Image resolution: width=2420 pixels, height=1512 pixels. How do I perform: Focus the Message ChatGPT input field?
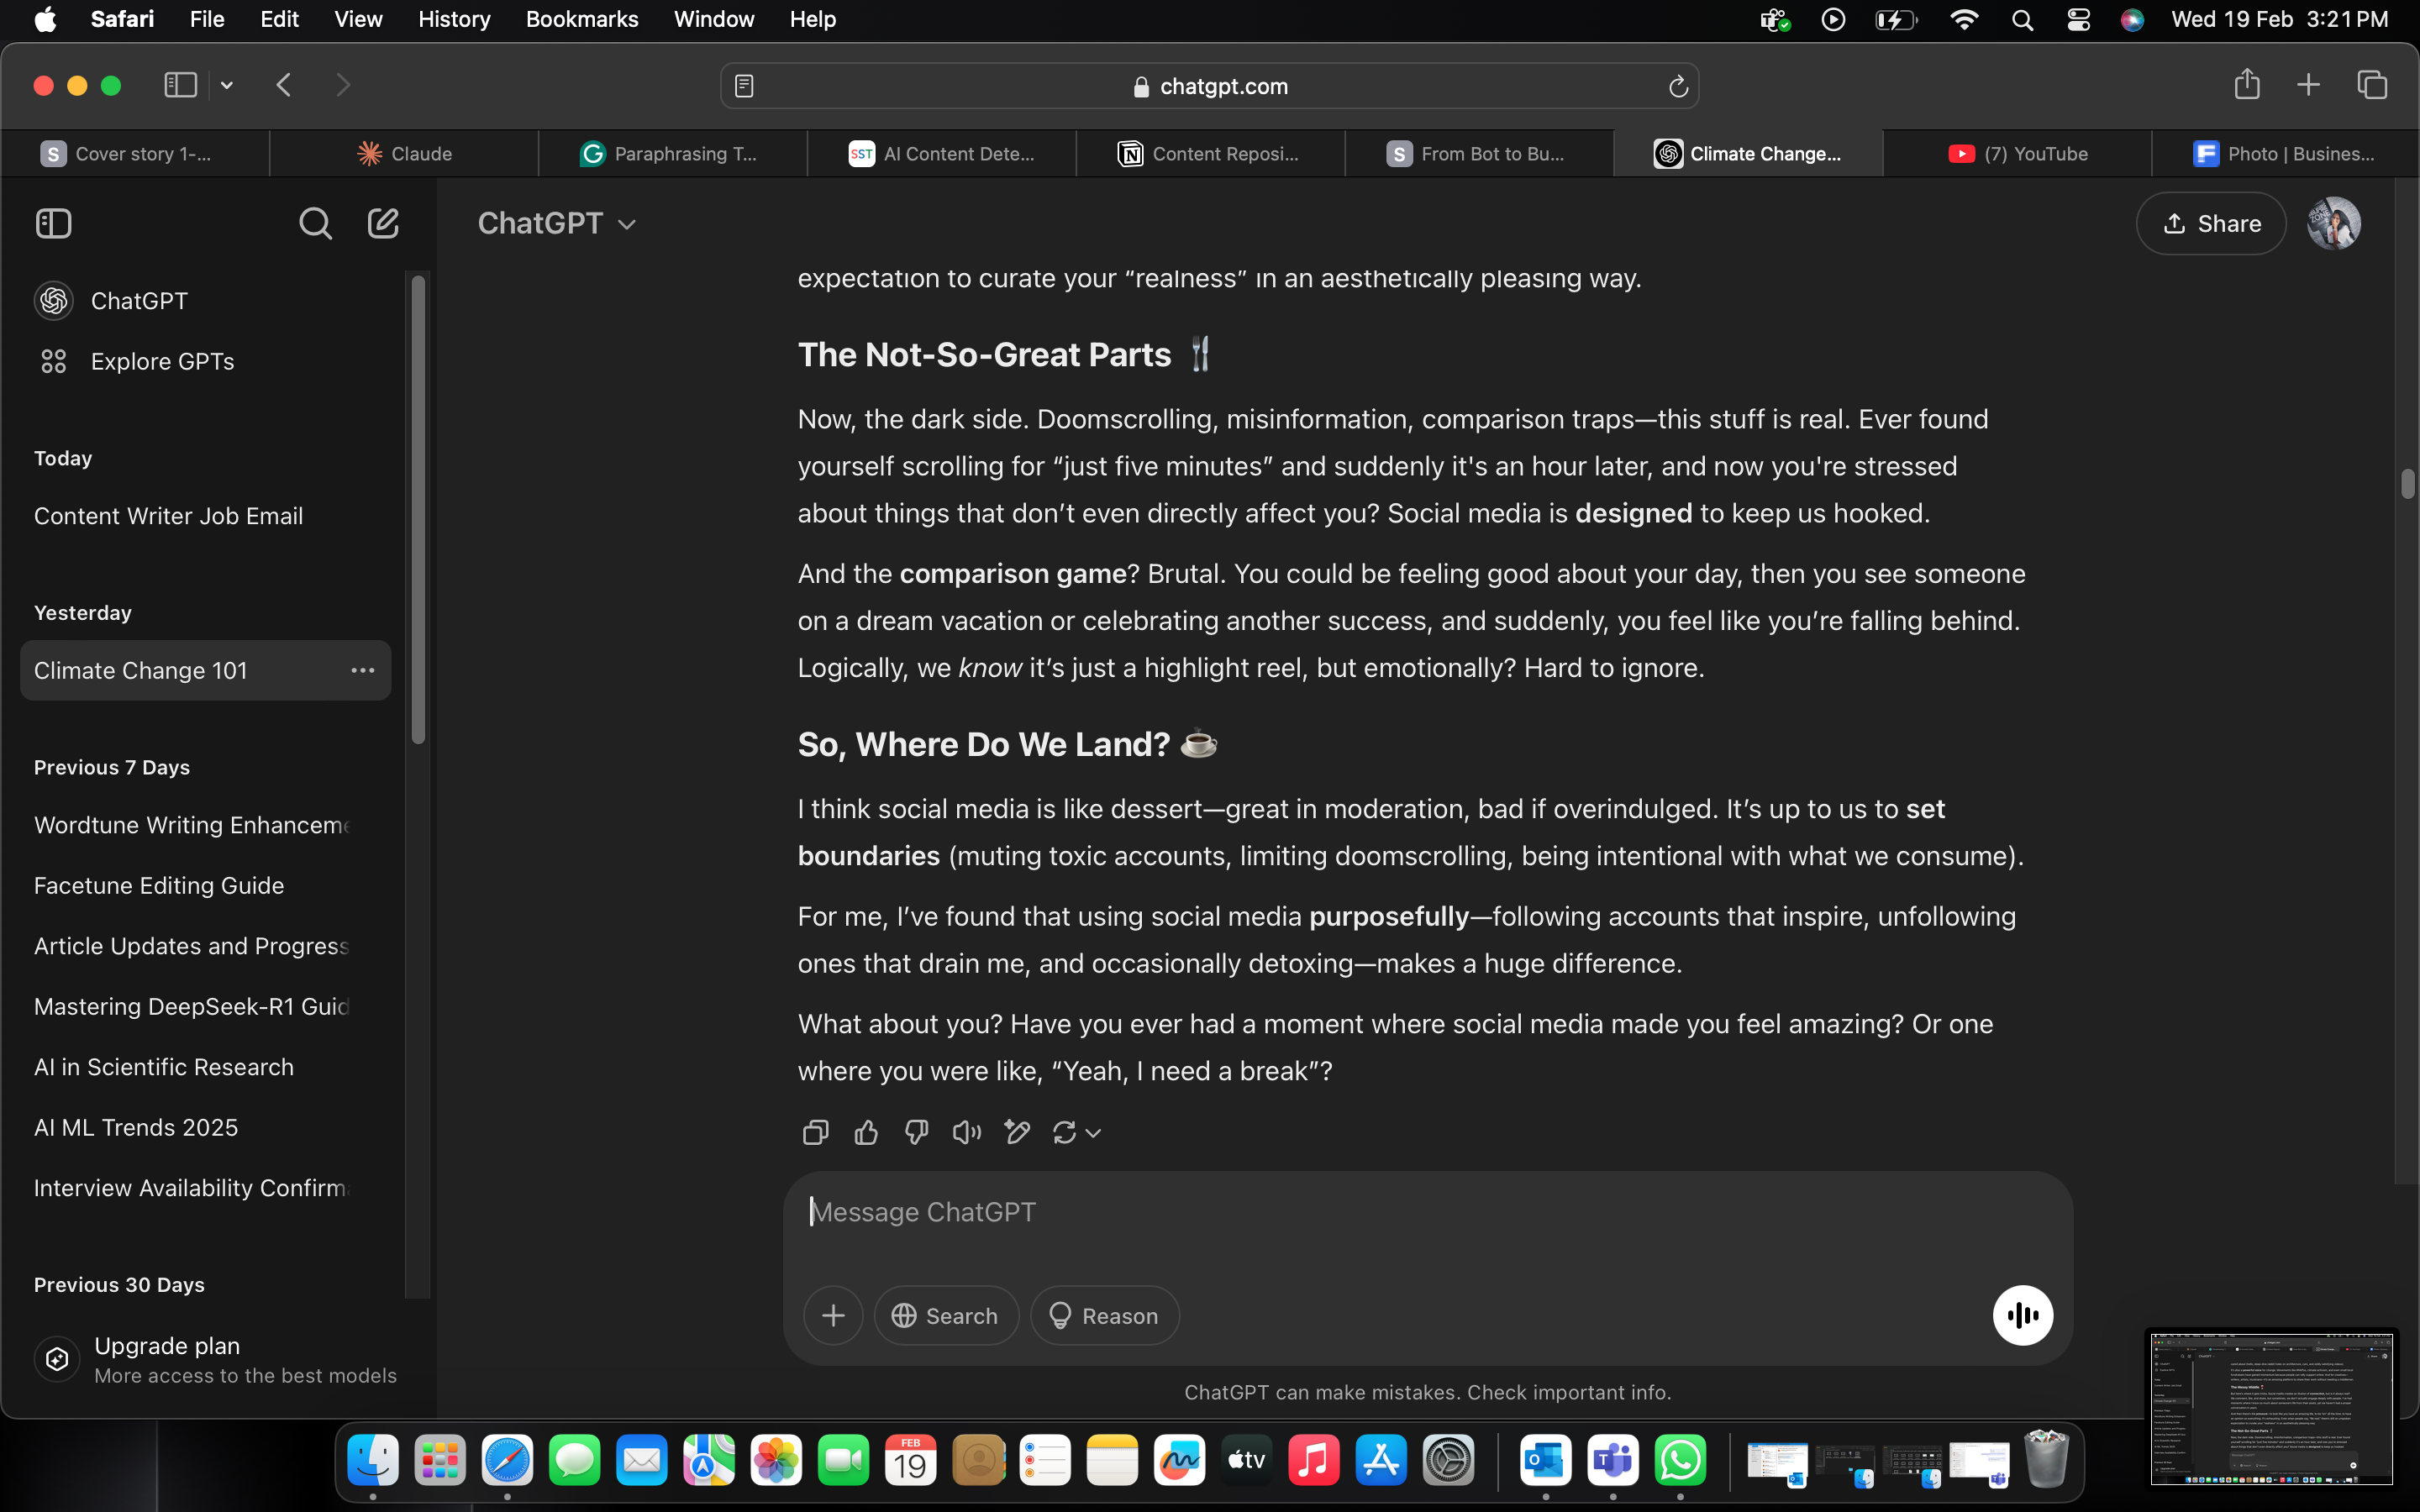[x=1427, y=1212]
